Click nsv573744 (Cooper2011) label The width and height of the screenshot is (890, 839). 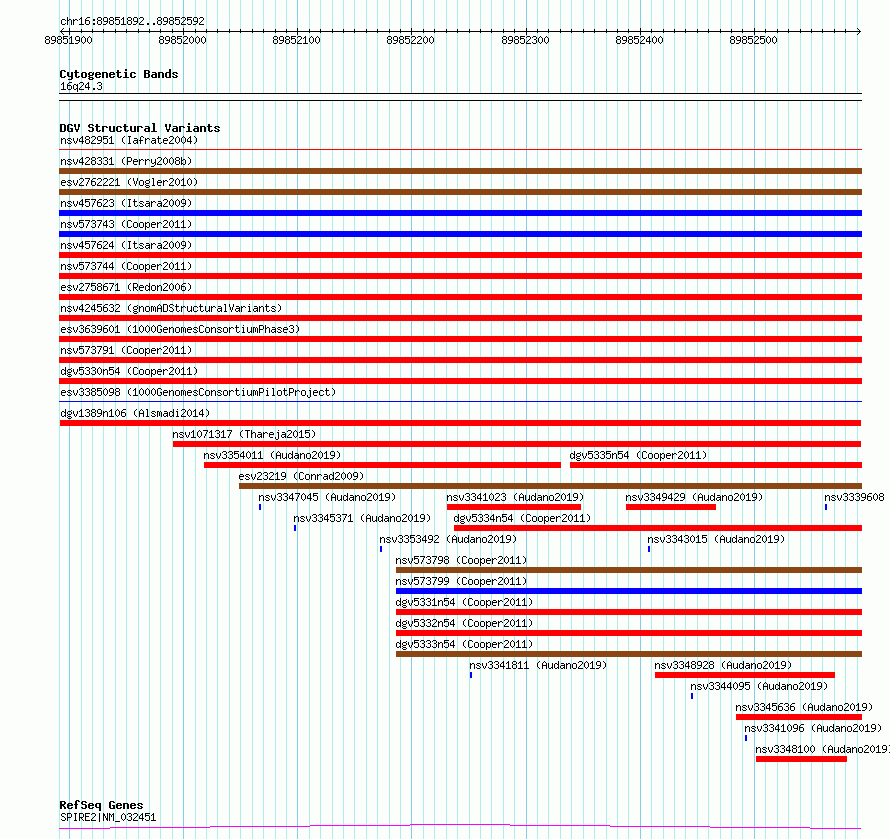pyautogui.click(x=126, y=266)
